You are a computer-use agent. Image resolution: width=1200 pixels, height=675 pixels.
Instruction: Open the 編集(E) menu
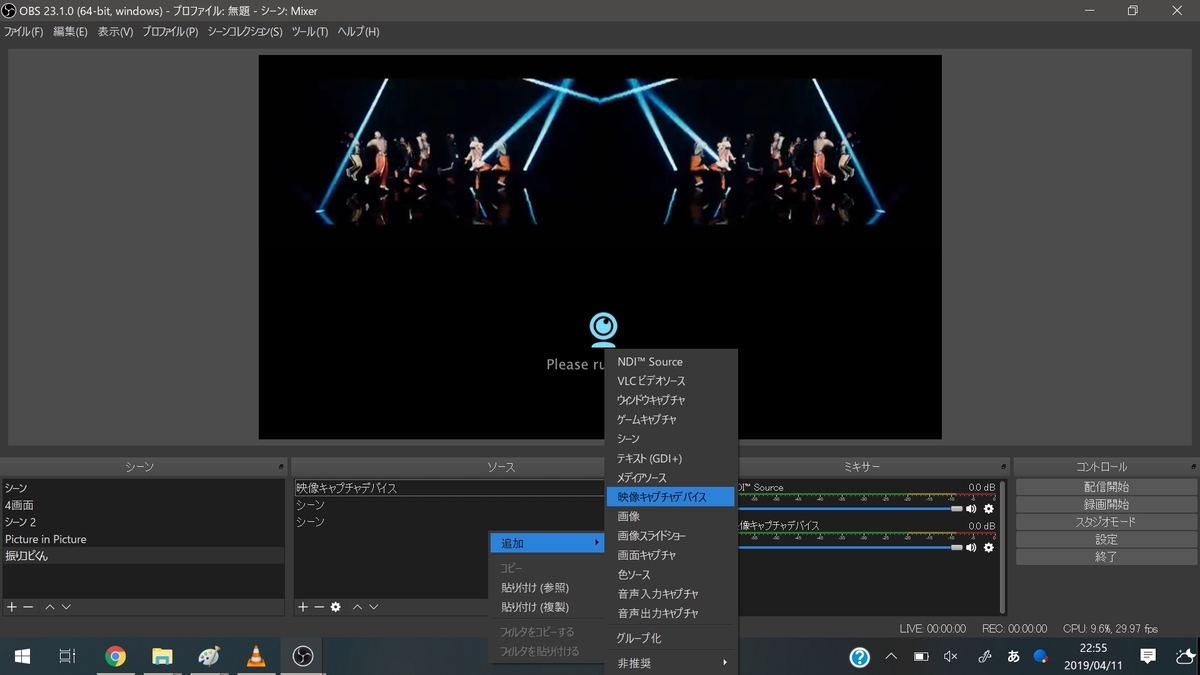click(70, 32)
